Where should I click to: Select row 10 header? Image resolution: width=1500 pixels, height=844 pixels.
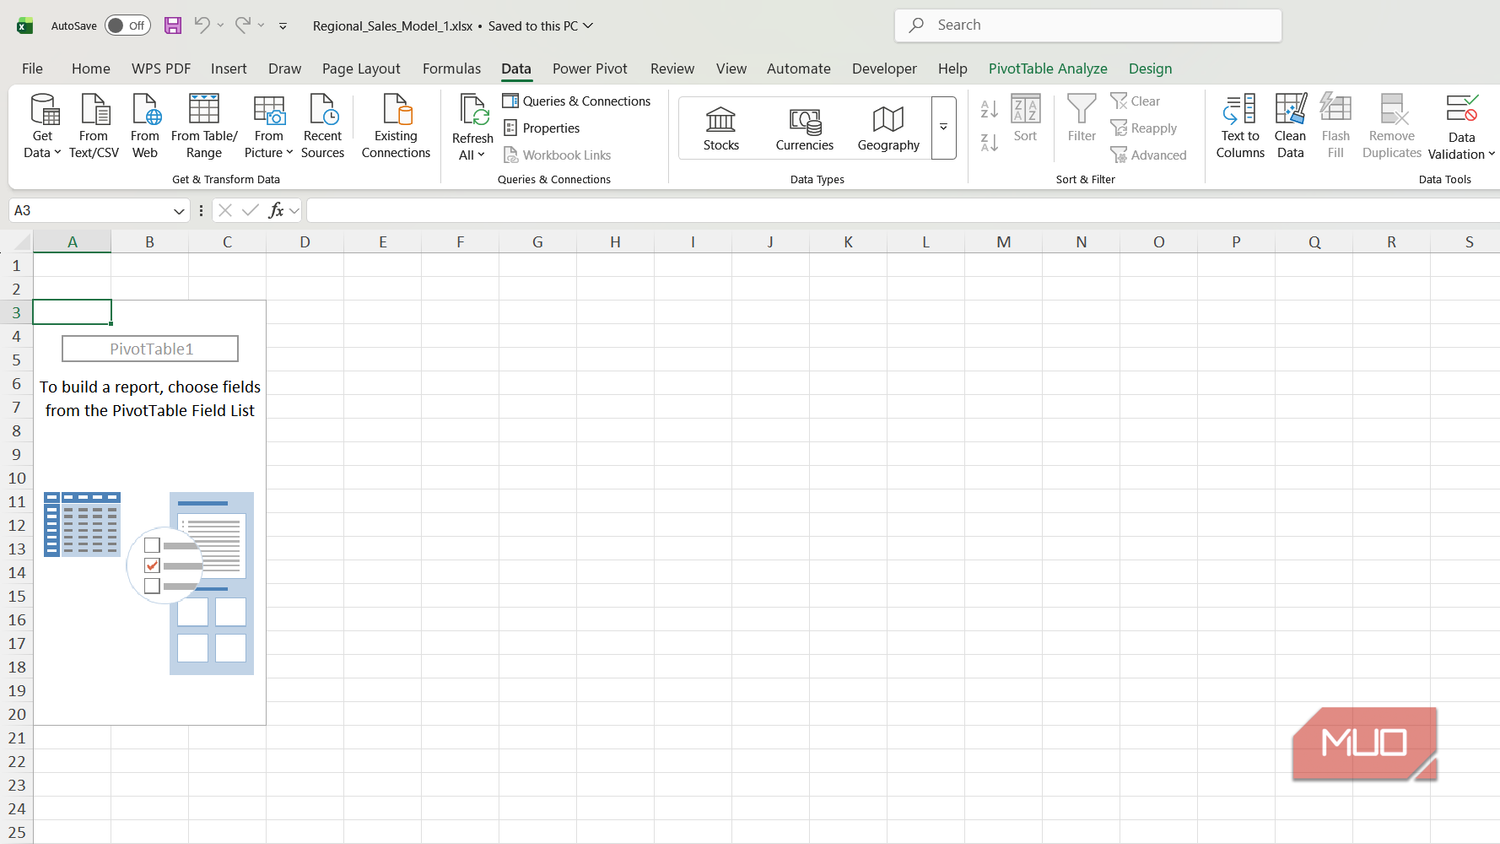(17, 478)
